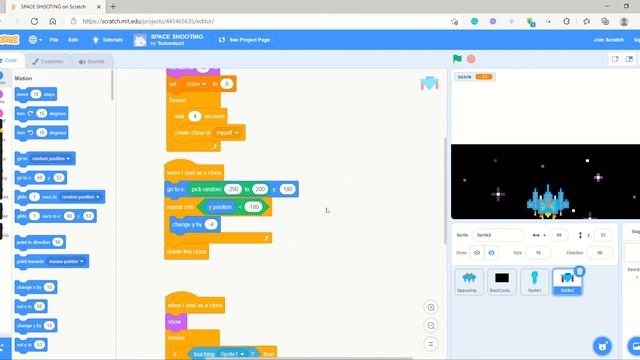This screenshot has height=360, width=640.
Task: Click the sprite Direction field
Action: click(600, 253)
